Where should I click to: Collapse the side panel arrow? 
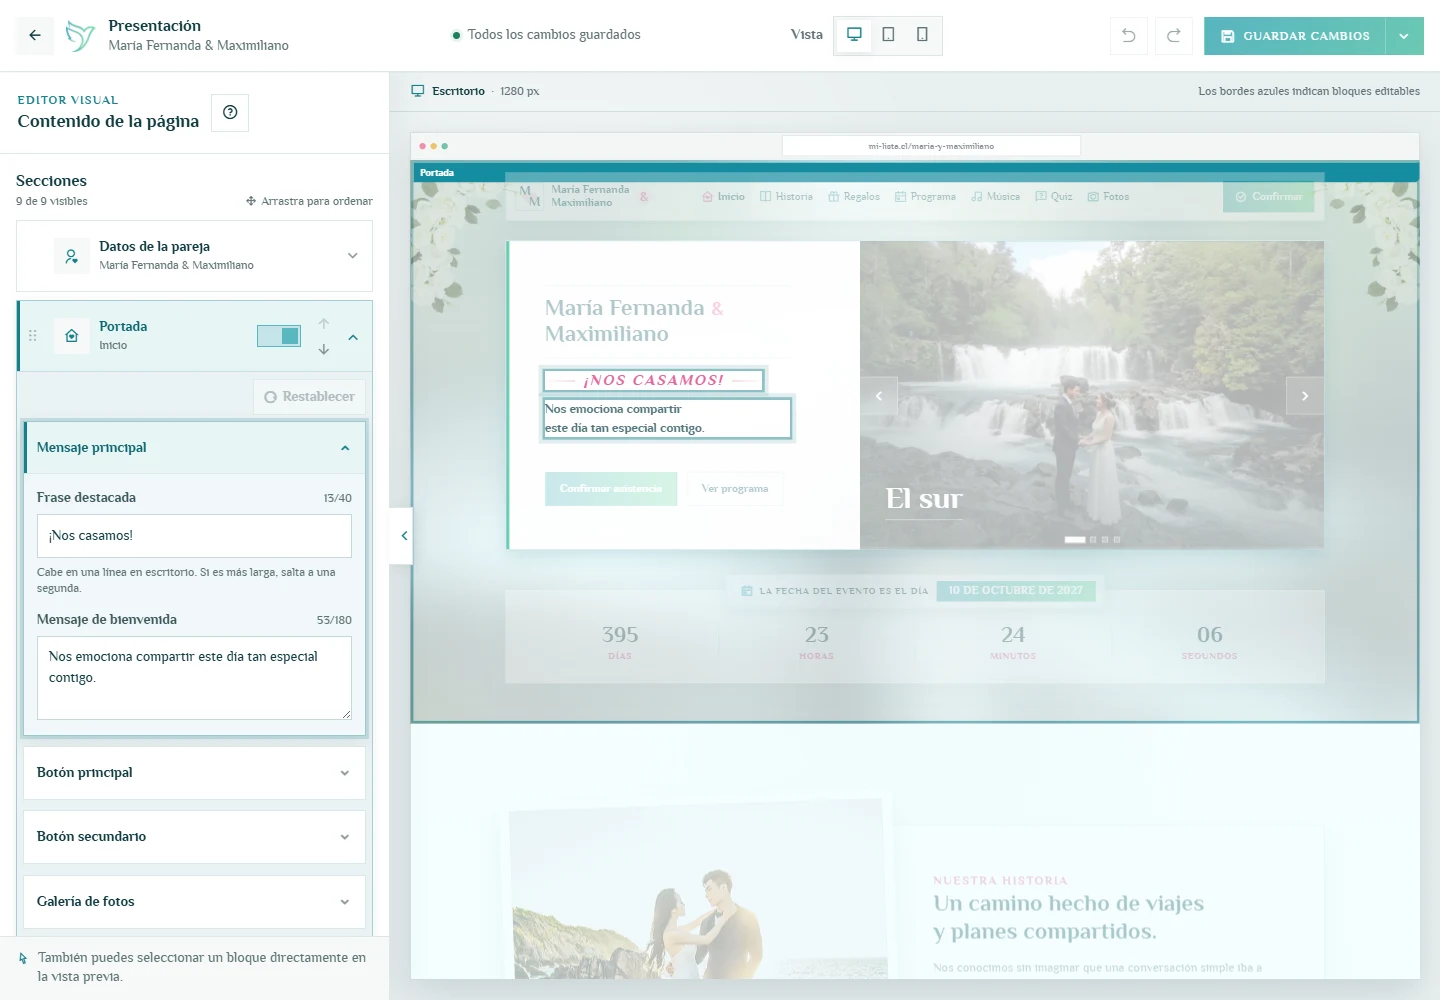click(402, 536)
